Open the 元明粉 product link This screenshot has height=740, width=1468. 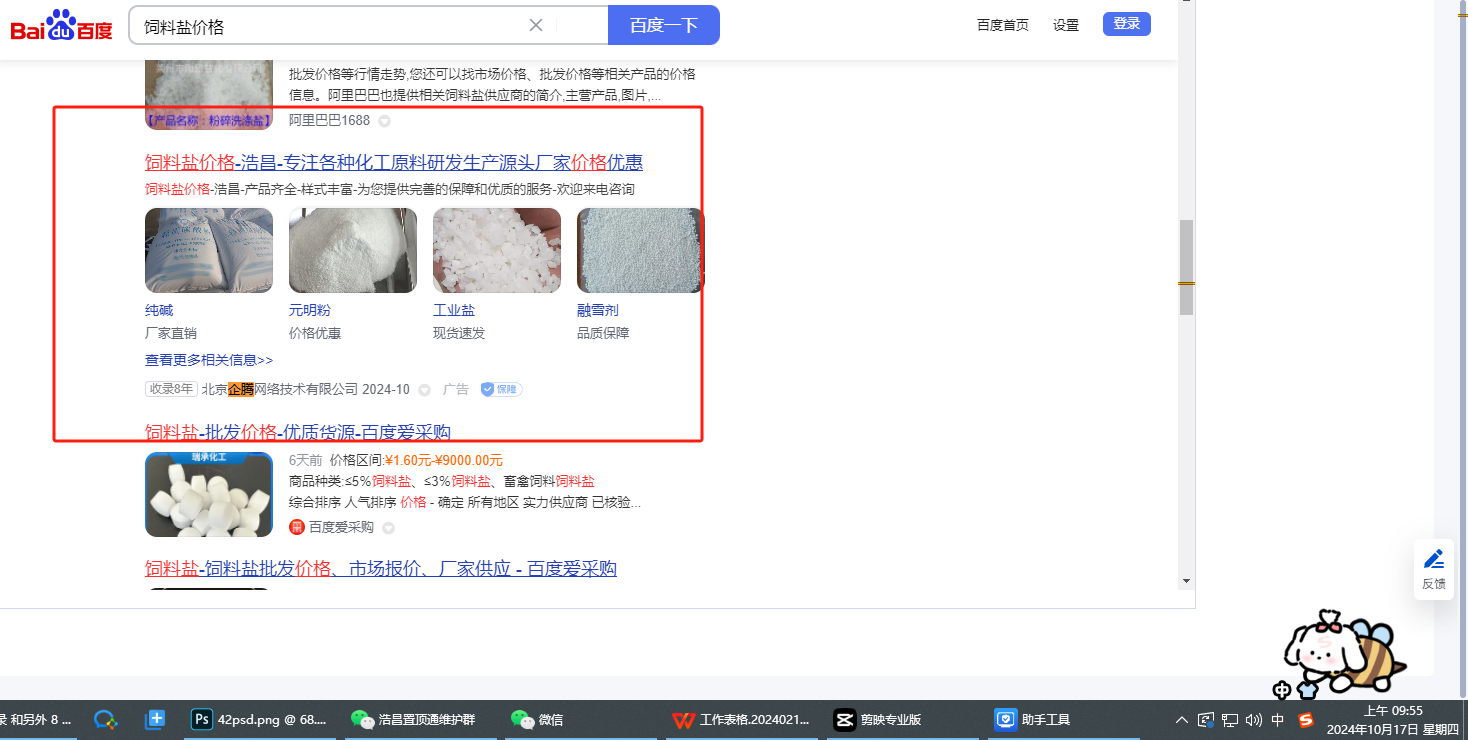[309, 310]
